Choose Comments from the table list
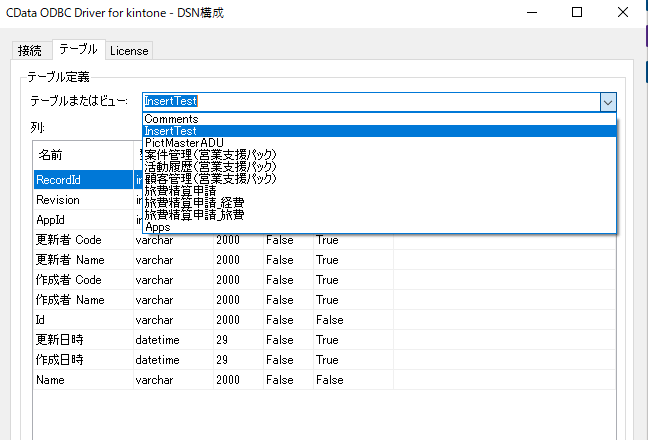This screenshot has height=440, width=648. click(171, 119)
